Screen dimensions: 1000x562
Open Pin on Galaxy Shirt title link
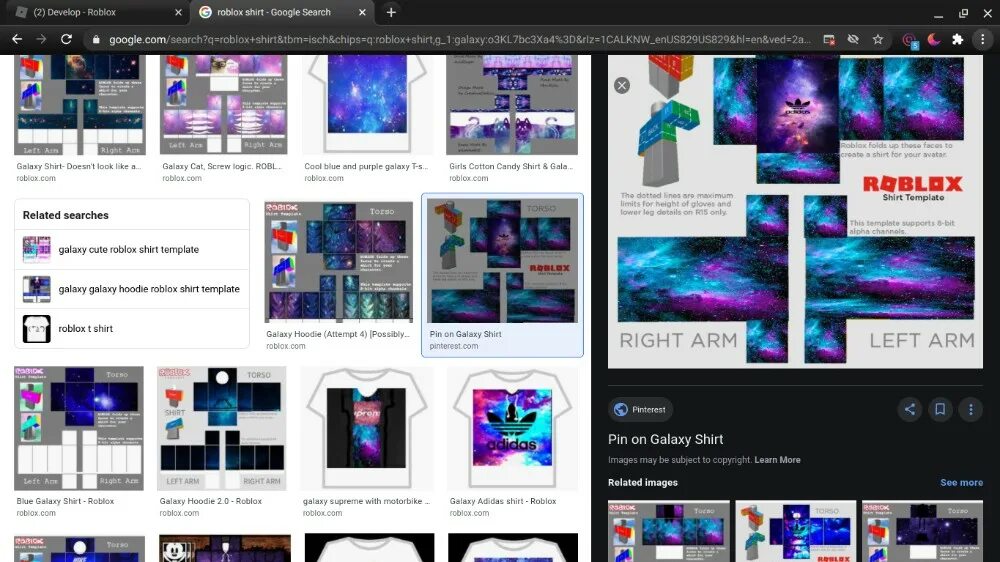point(665,440)
